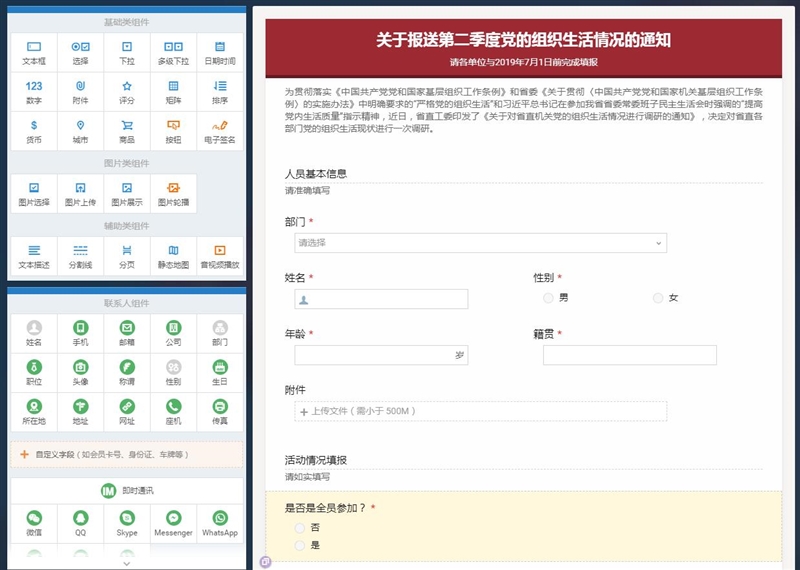Add the 电子签名 e-signature component
Image resolution: width=800 pixels, height=570 pixels.
click(x=220, y=132)
